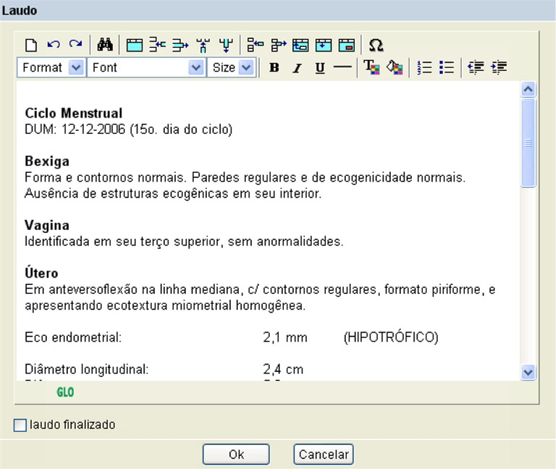The width and height of the screenshot is (556, 472).
Task: Insert special character with Omega icon
Action: coord(376,45)
